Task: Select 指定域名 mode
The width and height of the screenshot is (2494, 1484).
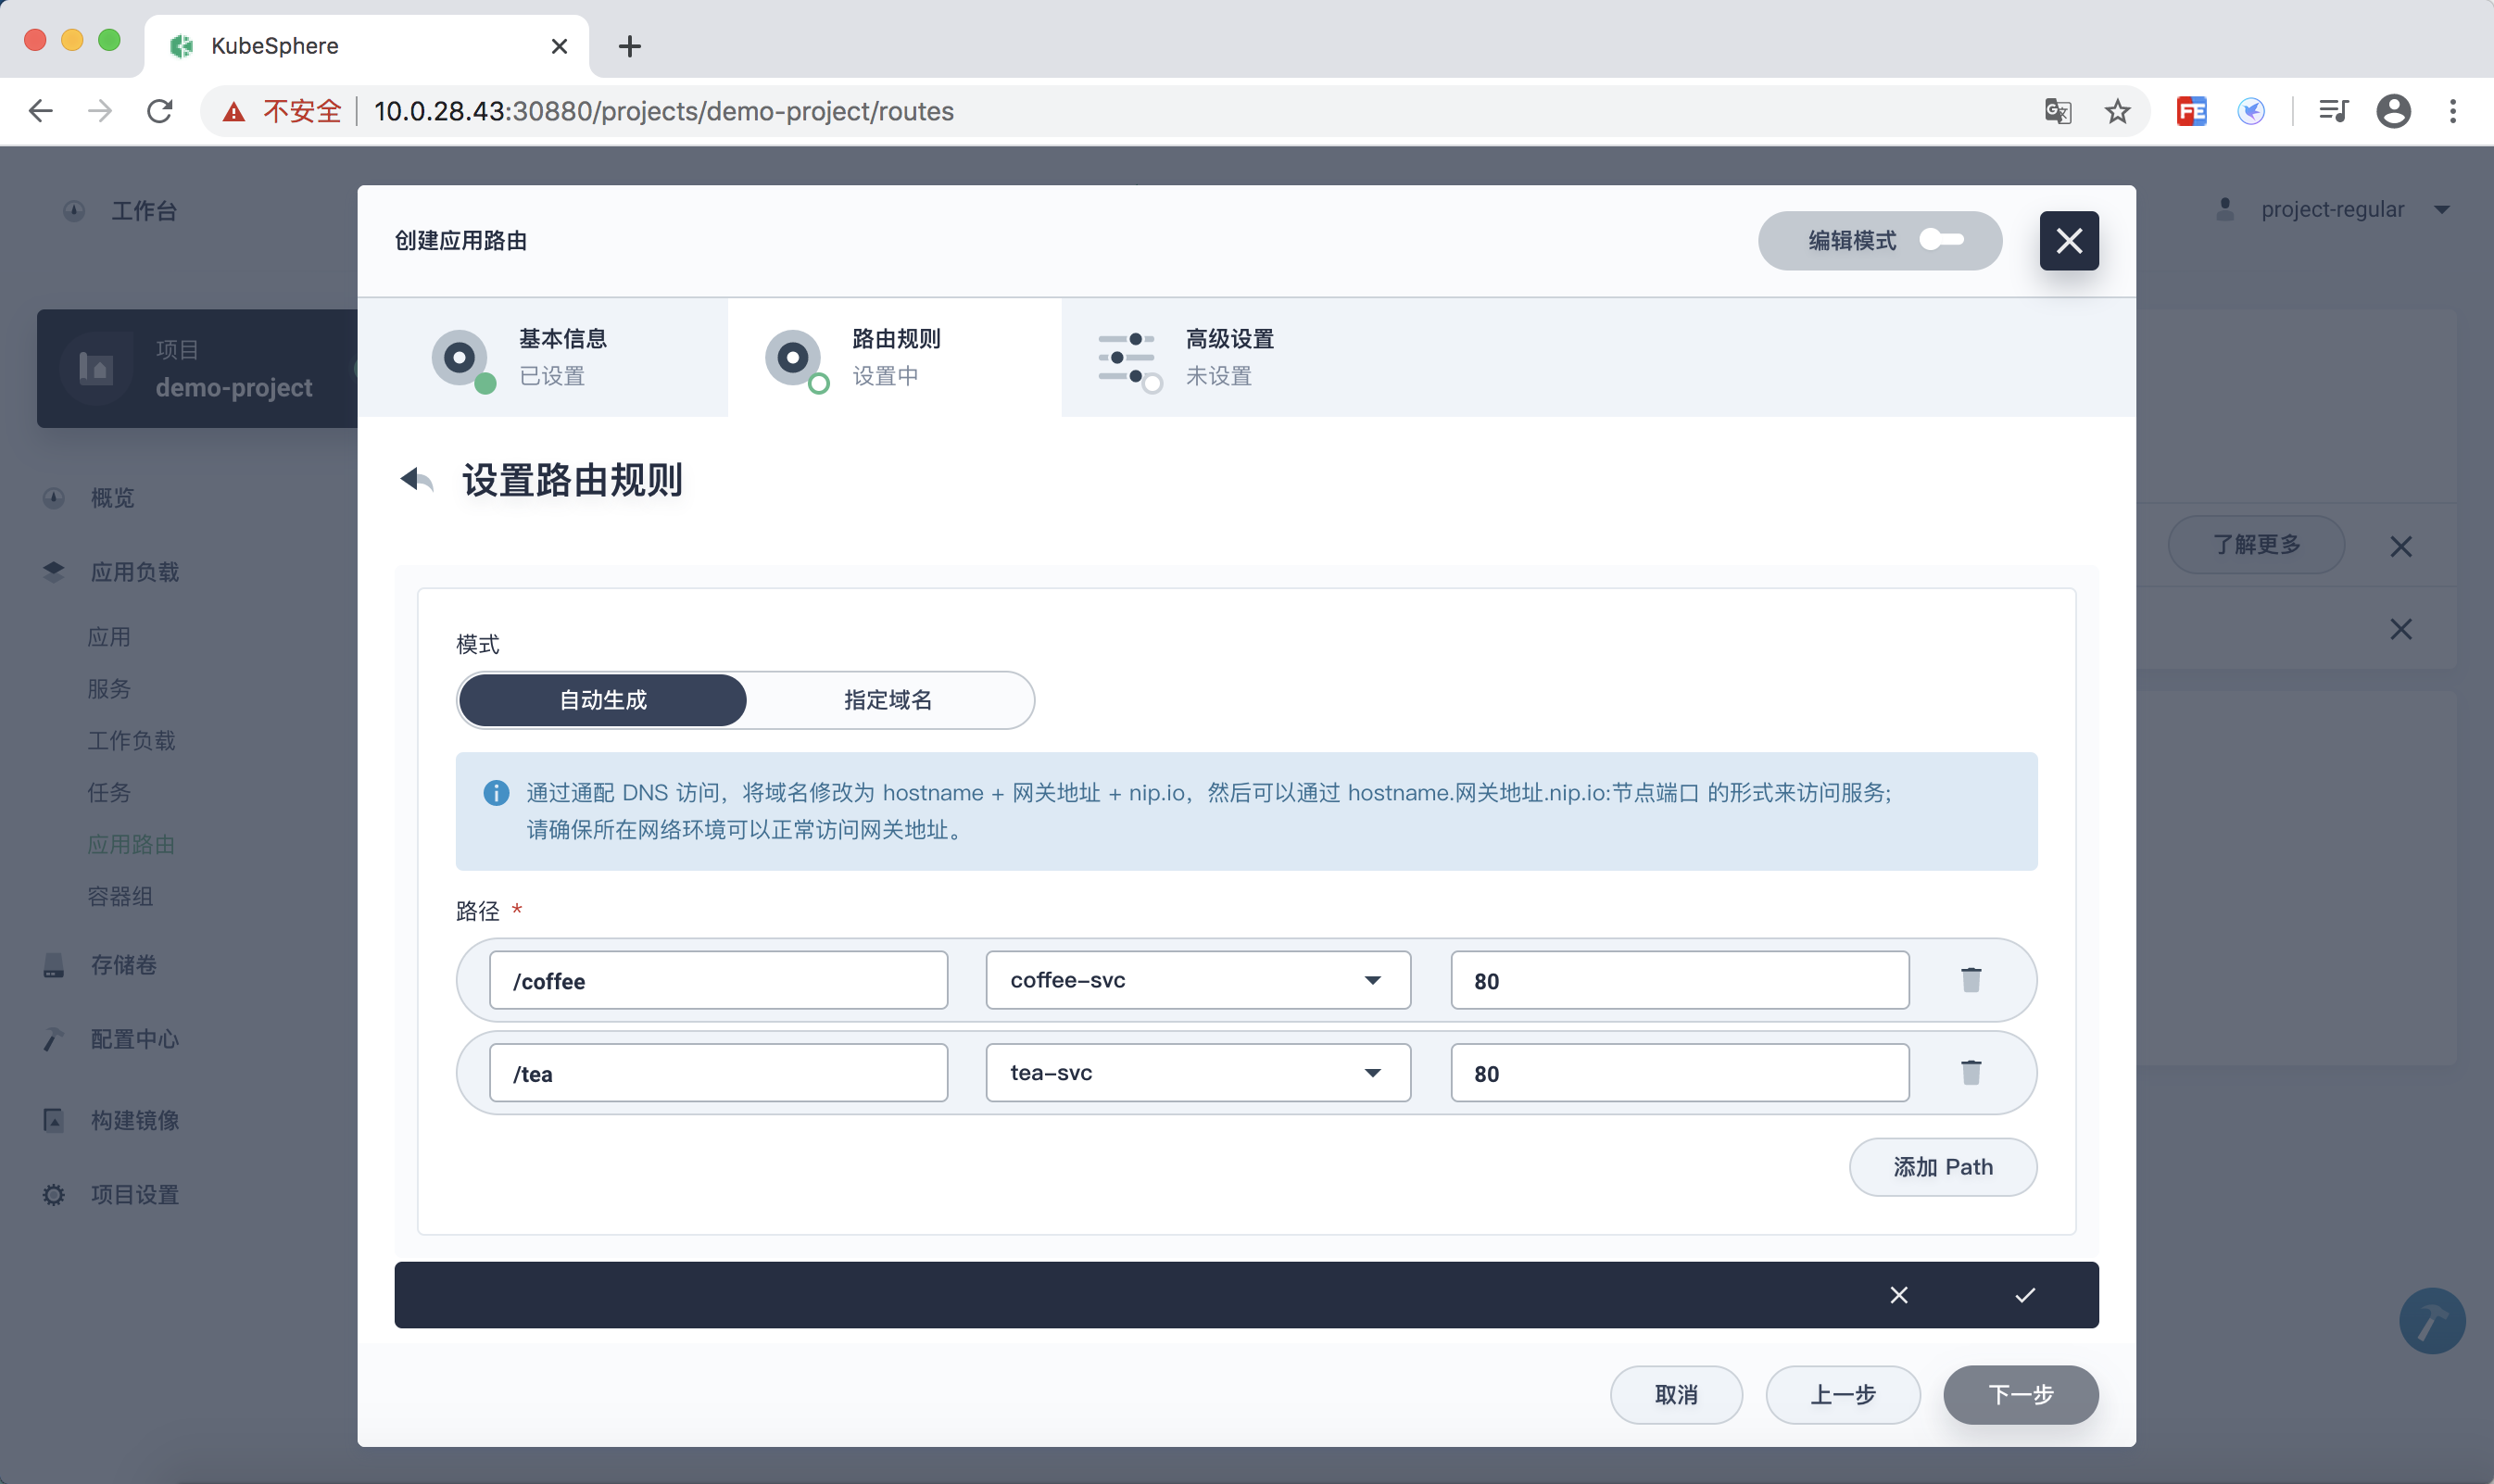Action: click(888, 700)
